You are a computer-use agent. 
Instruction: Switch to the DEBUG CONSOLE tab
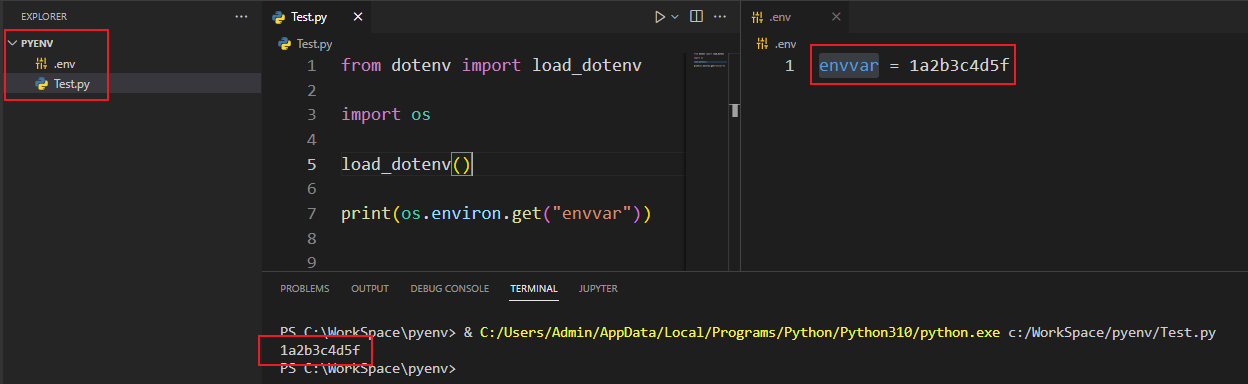point(450,289)
